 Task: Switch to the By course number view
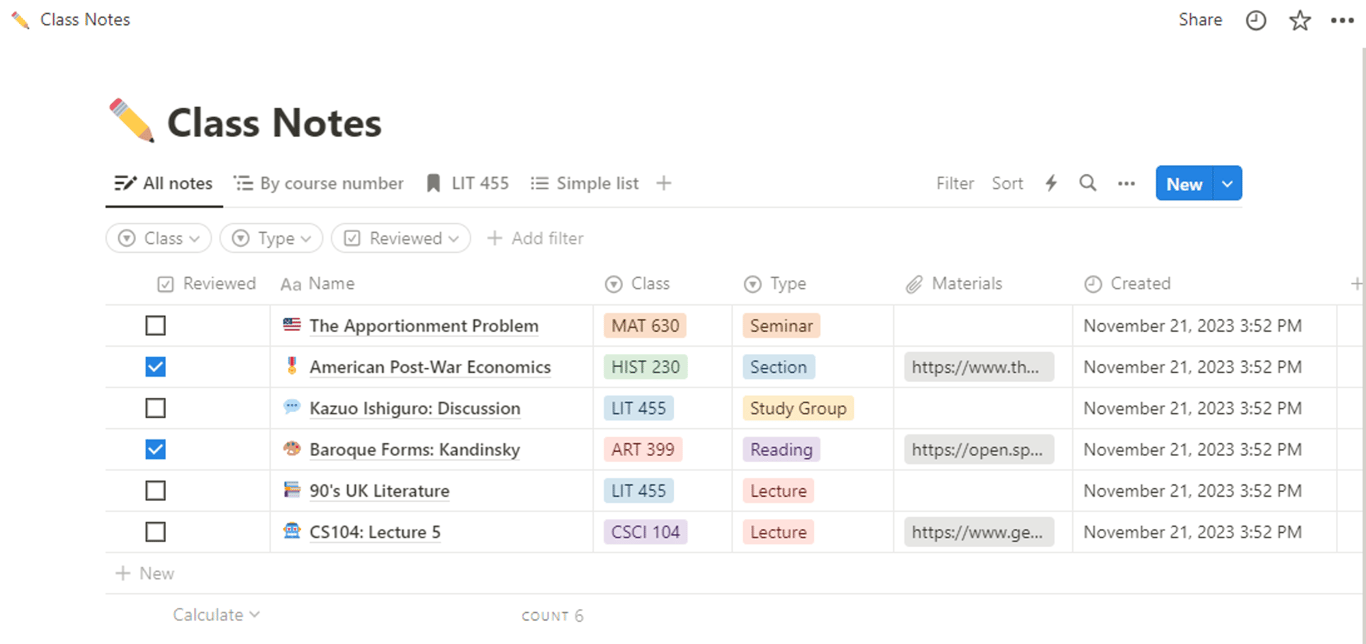click(x=319, y=183)
